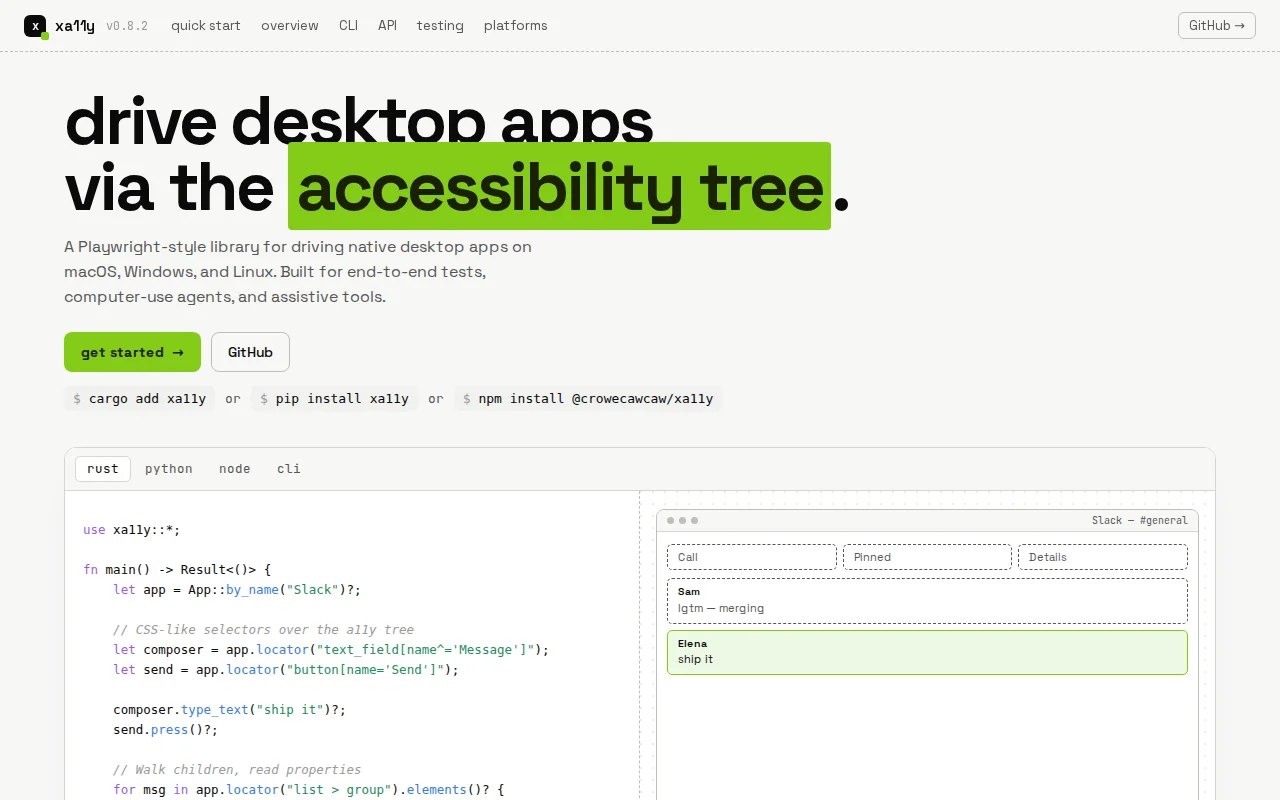The image size is (1280, 800).
Task: Click the 'Slack — #general' window title
Action: [1140, 520]
